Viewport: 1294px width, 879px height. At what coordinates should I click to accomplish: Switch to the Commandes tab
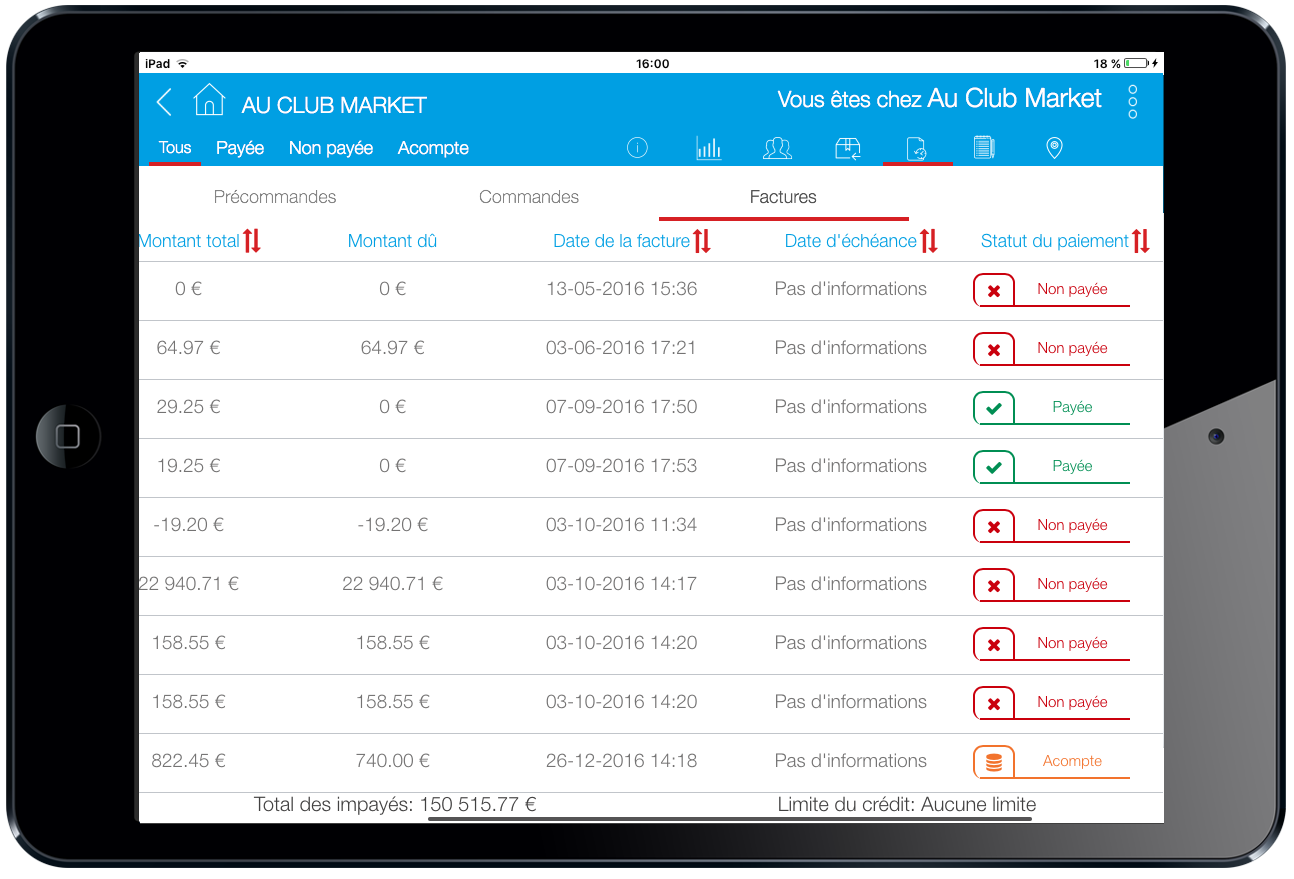(x=529, y=197)
